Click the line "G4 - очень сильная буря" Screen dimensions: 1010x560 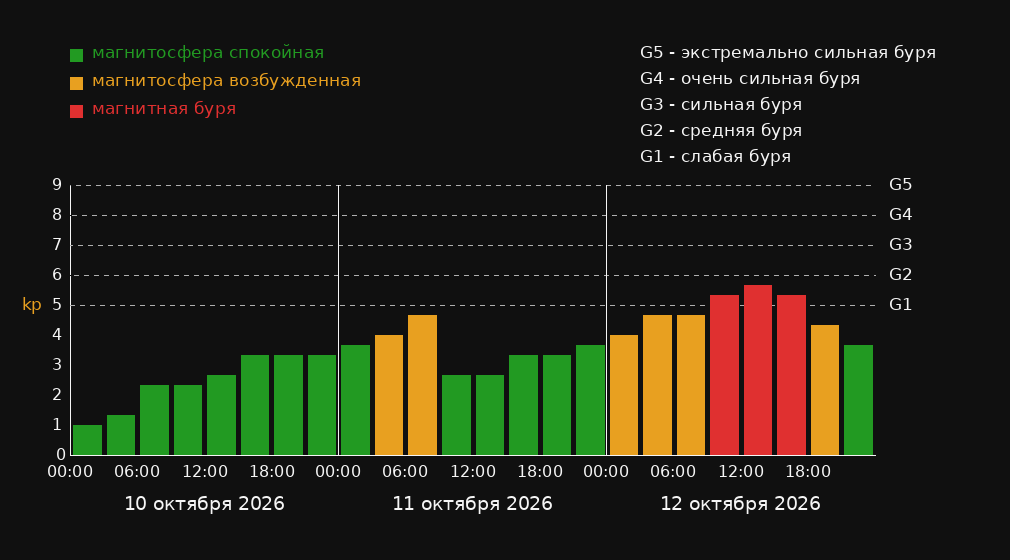[750, 79]
